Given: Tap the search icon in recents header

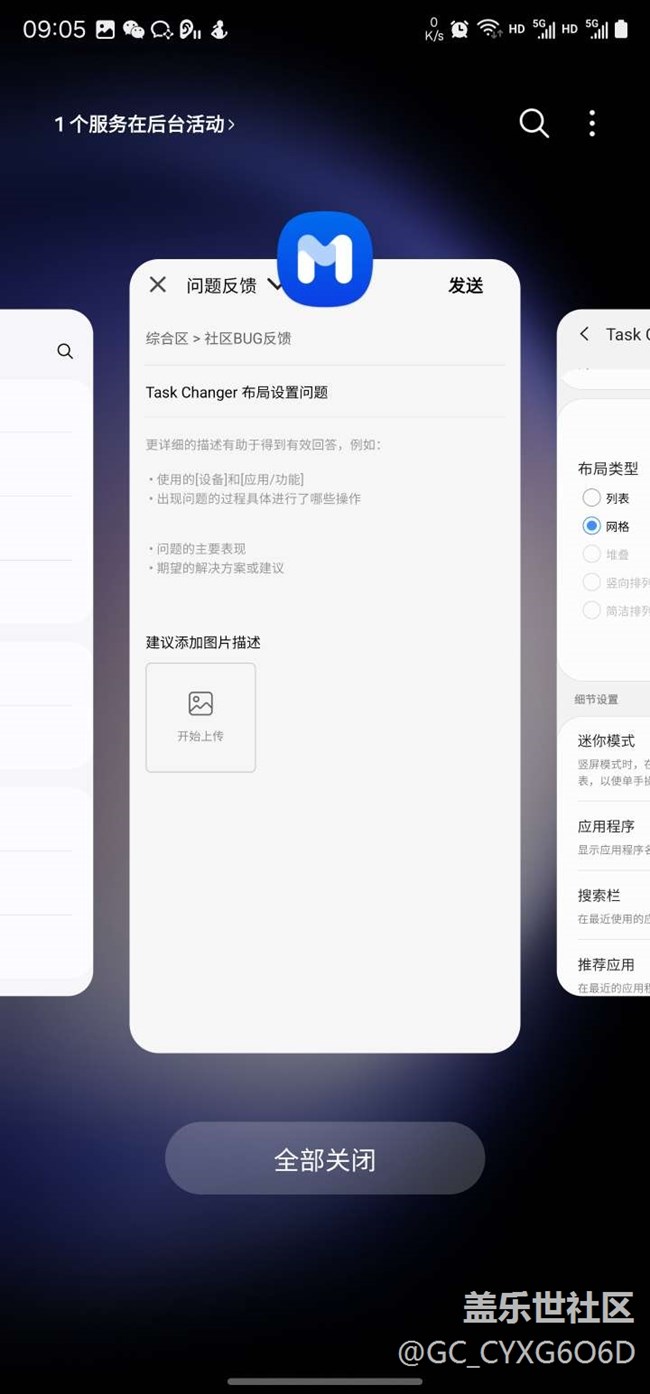Looking at the screenshot, I should [534, 124].
